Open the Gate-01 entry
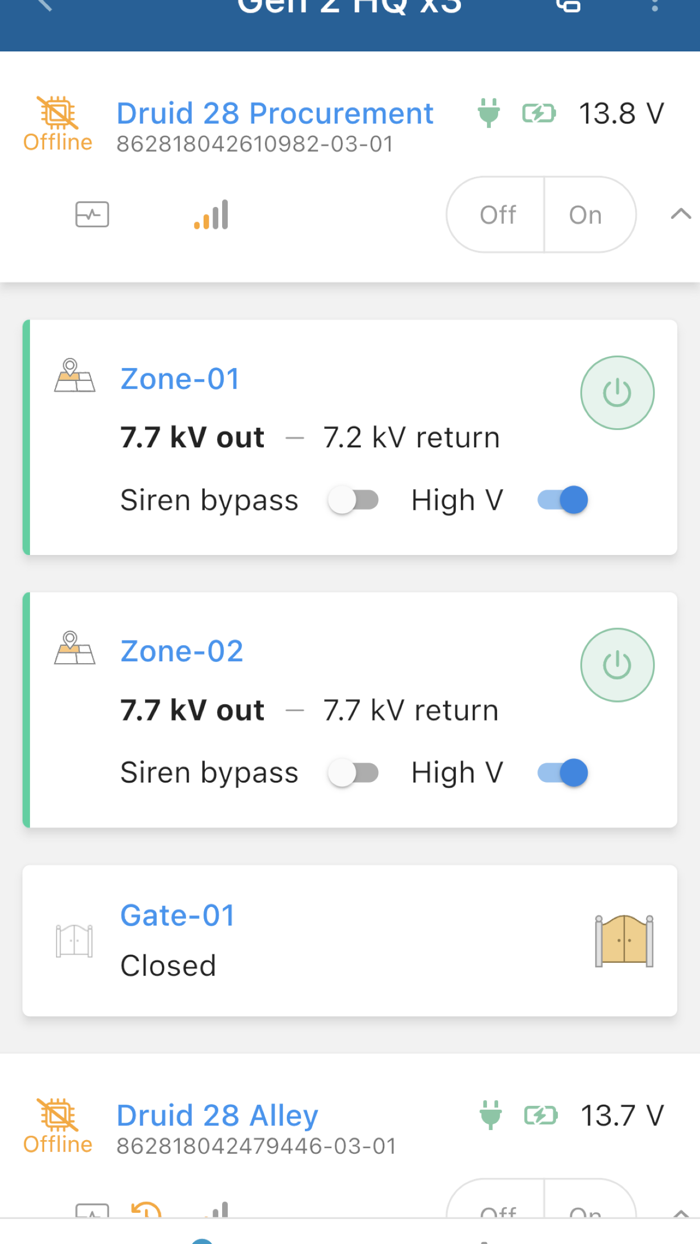This screenshot has height=1244, width=700. point(177,915)
